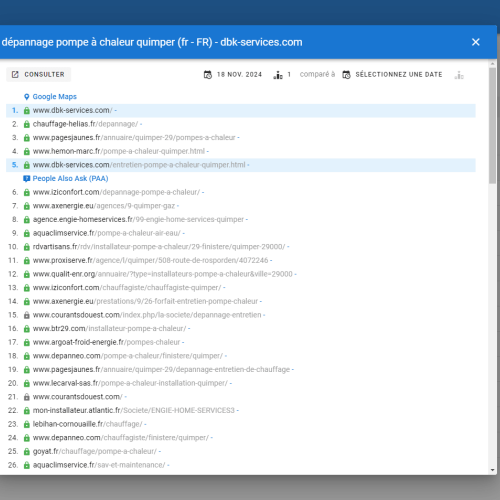Open courantsdouest.com depannage-entretien result
This screenshot has height=500, width=500.
(x=147, y=315)
